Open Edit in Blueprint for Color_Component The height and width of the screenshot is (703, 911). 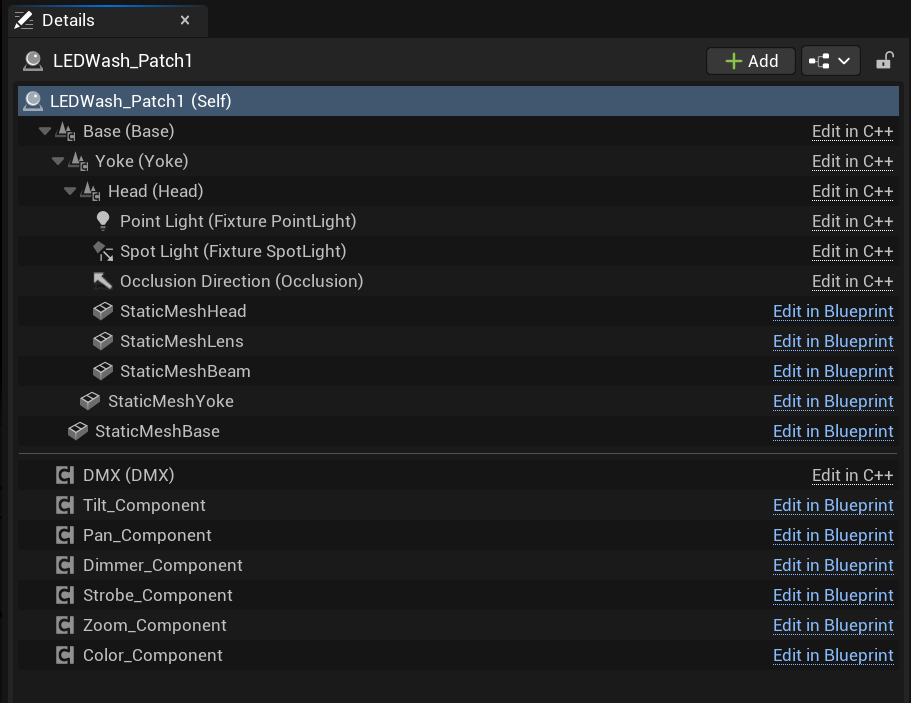pos(833,656)
